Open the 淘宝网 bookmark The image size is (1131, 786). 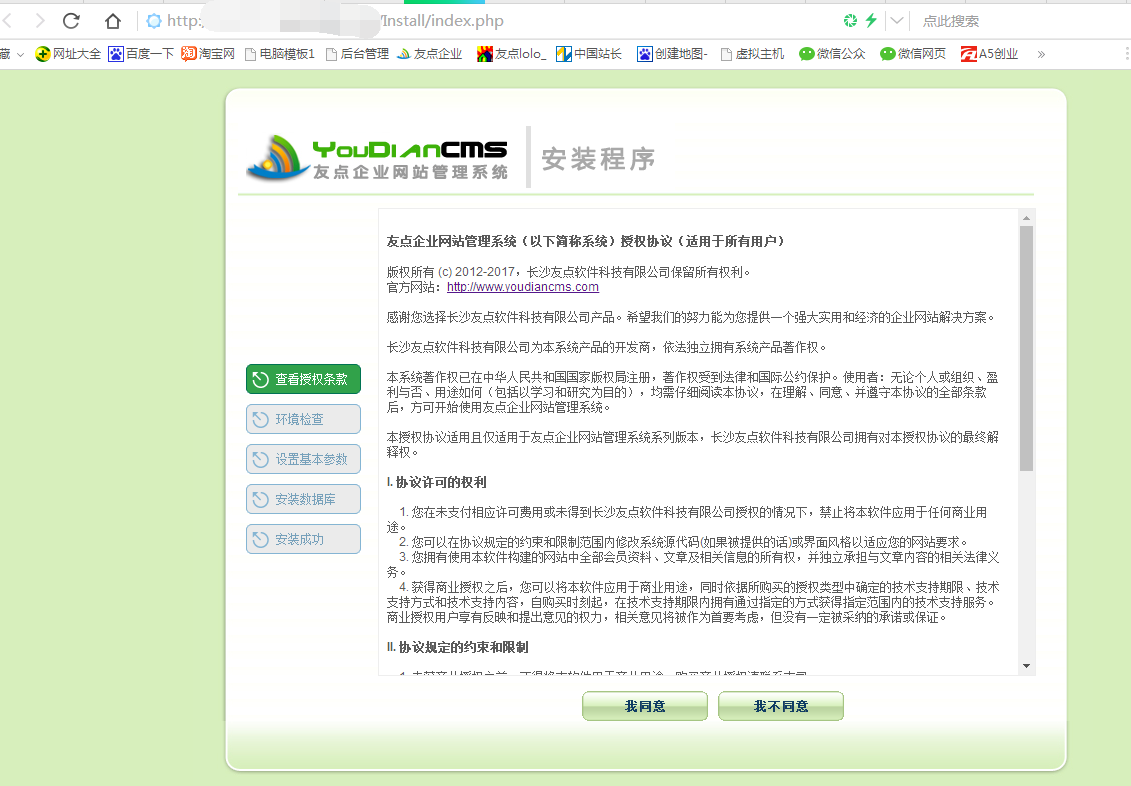pos(208,54)
